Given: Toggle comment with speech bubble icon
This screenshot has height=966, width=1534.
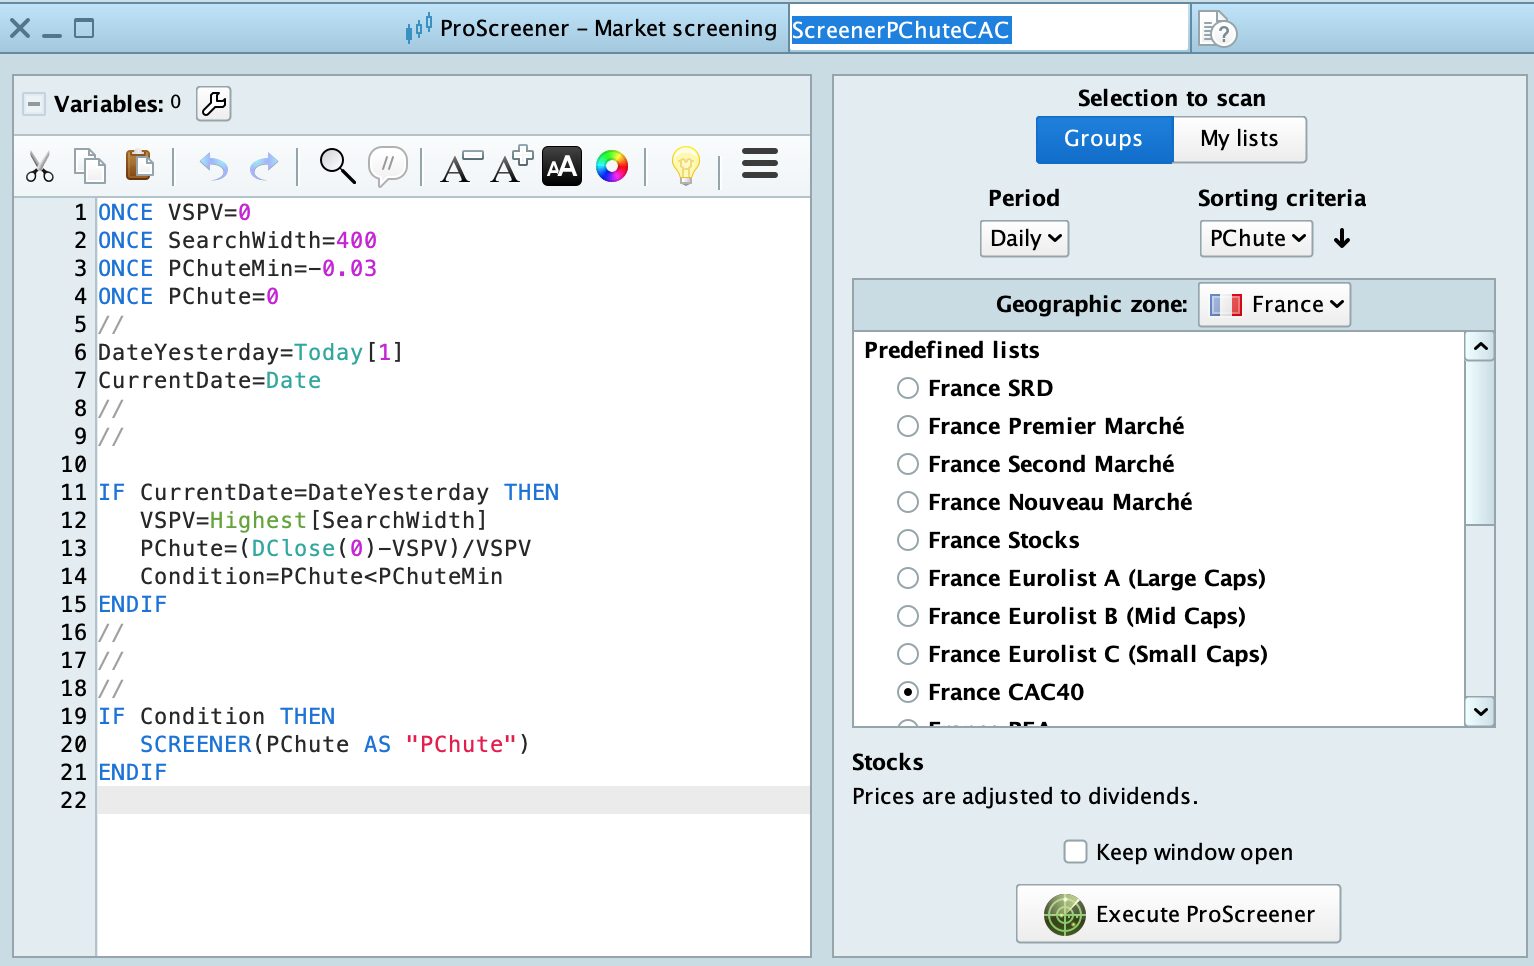Looking at the screenshot, I should click(387, 166).
